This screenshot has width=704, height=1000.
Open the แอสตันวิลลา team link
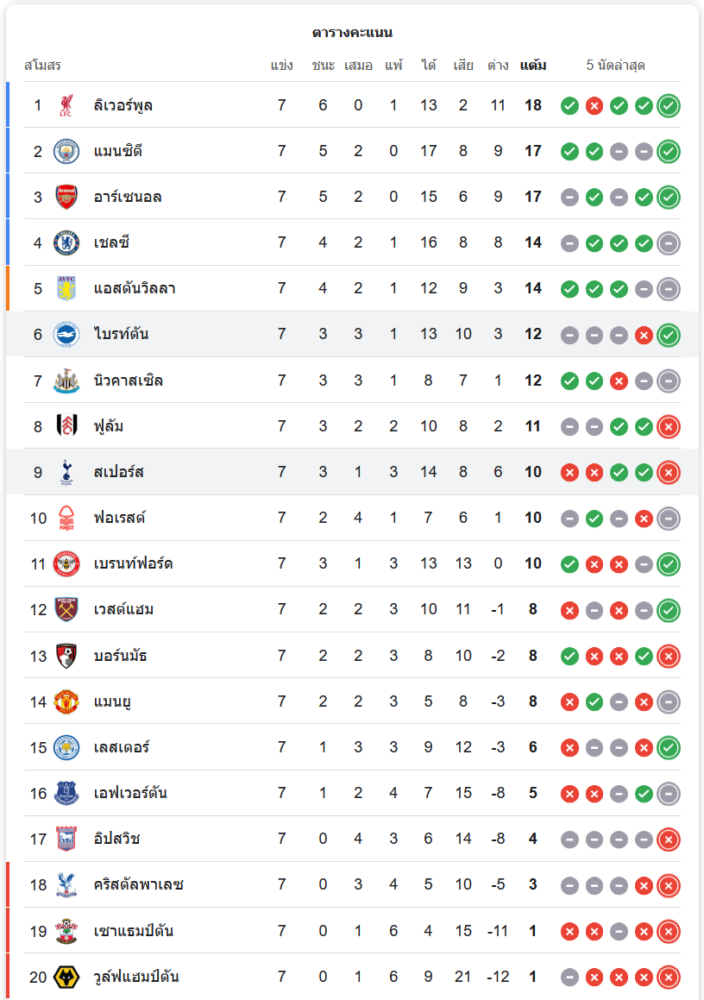(134, 289)
